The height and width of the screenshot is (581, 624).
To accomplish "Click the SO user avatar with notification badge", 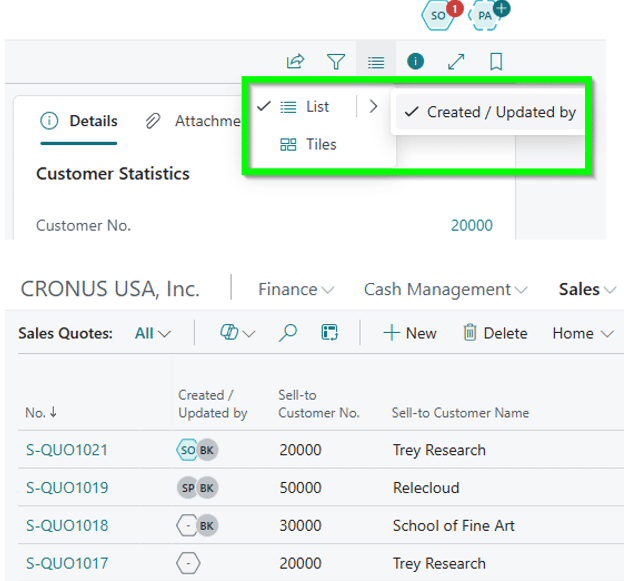I will (x=439, y=15).
